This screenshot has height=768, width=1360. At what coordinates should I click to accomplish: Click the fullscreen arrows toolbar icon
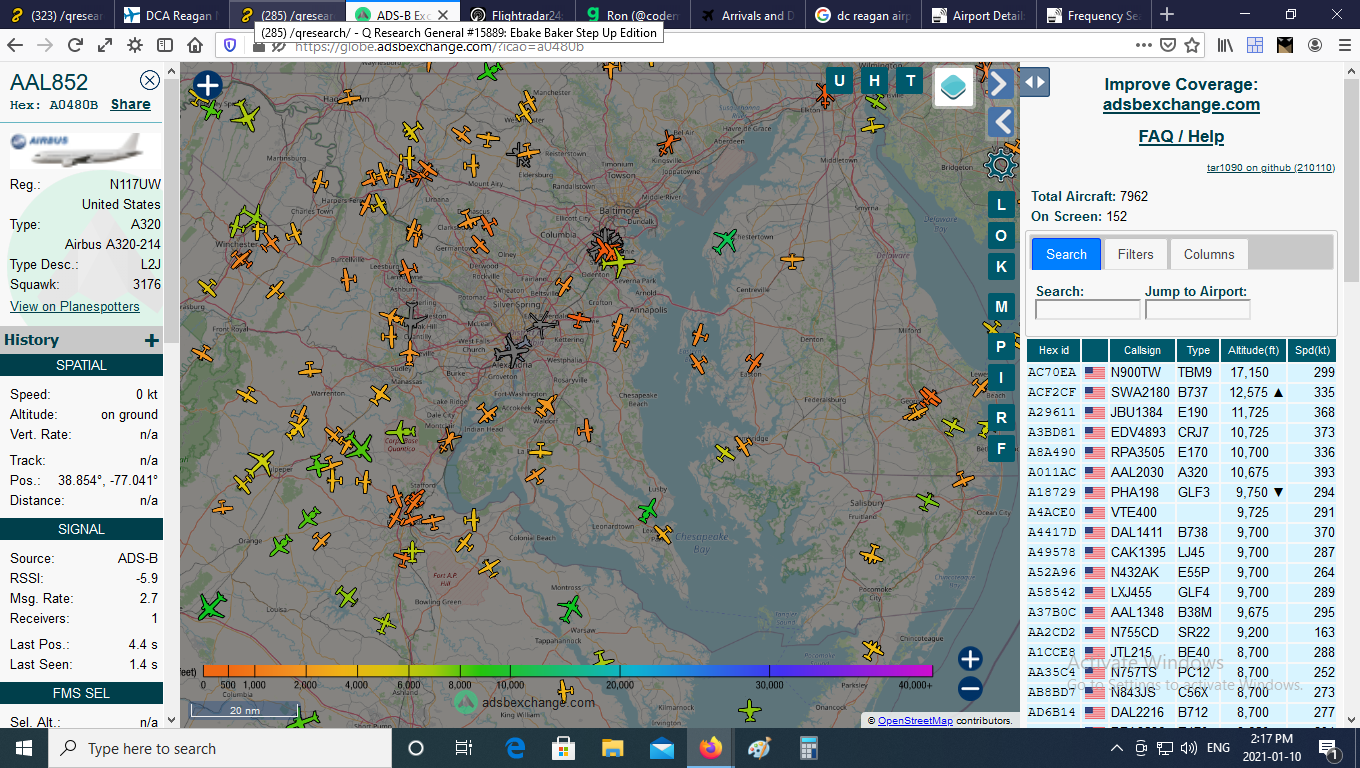[105, 45]
